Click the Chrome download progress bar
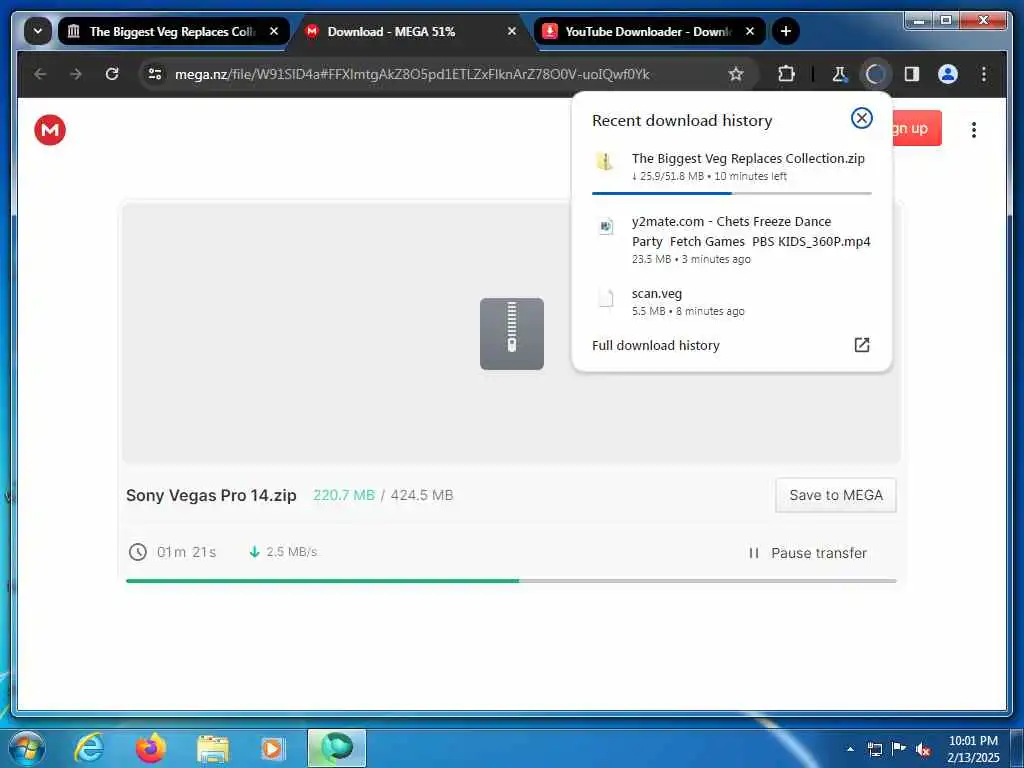The image size is (1024, 768). 731,193
